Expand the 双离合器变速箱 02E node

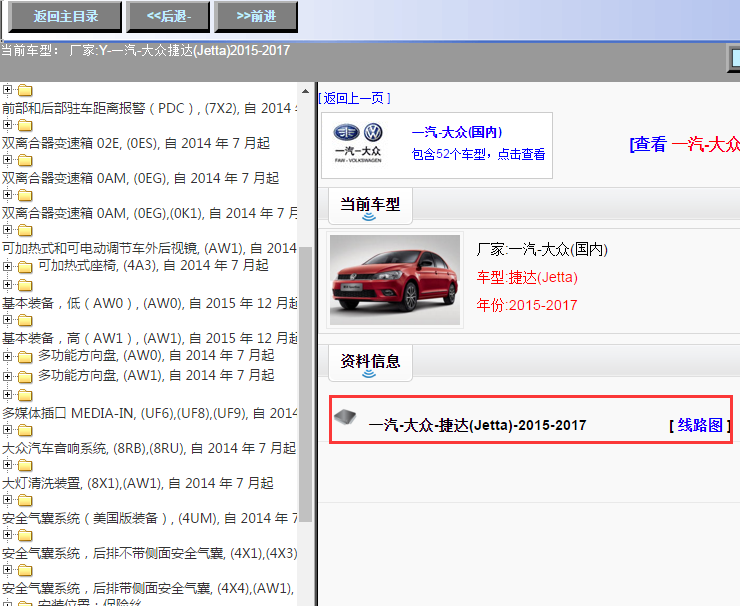[7, 125]
